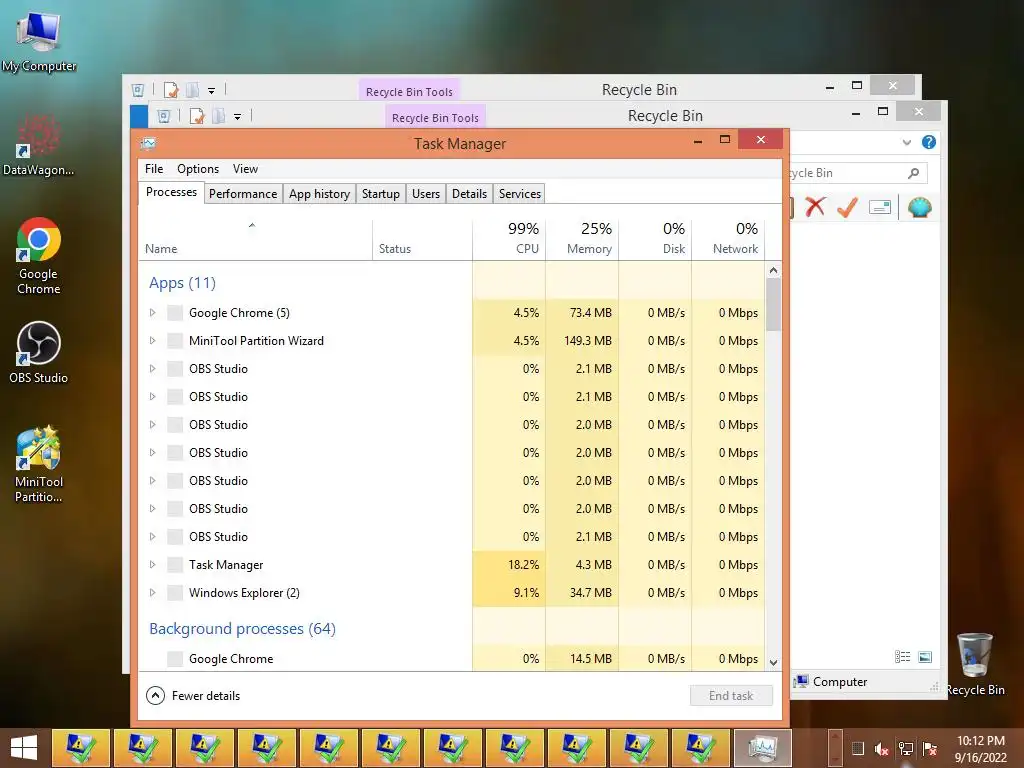1024x768 pixels.
Task: Click the Apps (11) group heading
Action: point(182,283)
